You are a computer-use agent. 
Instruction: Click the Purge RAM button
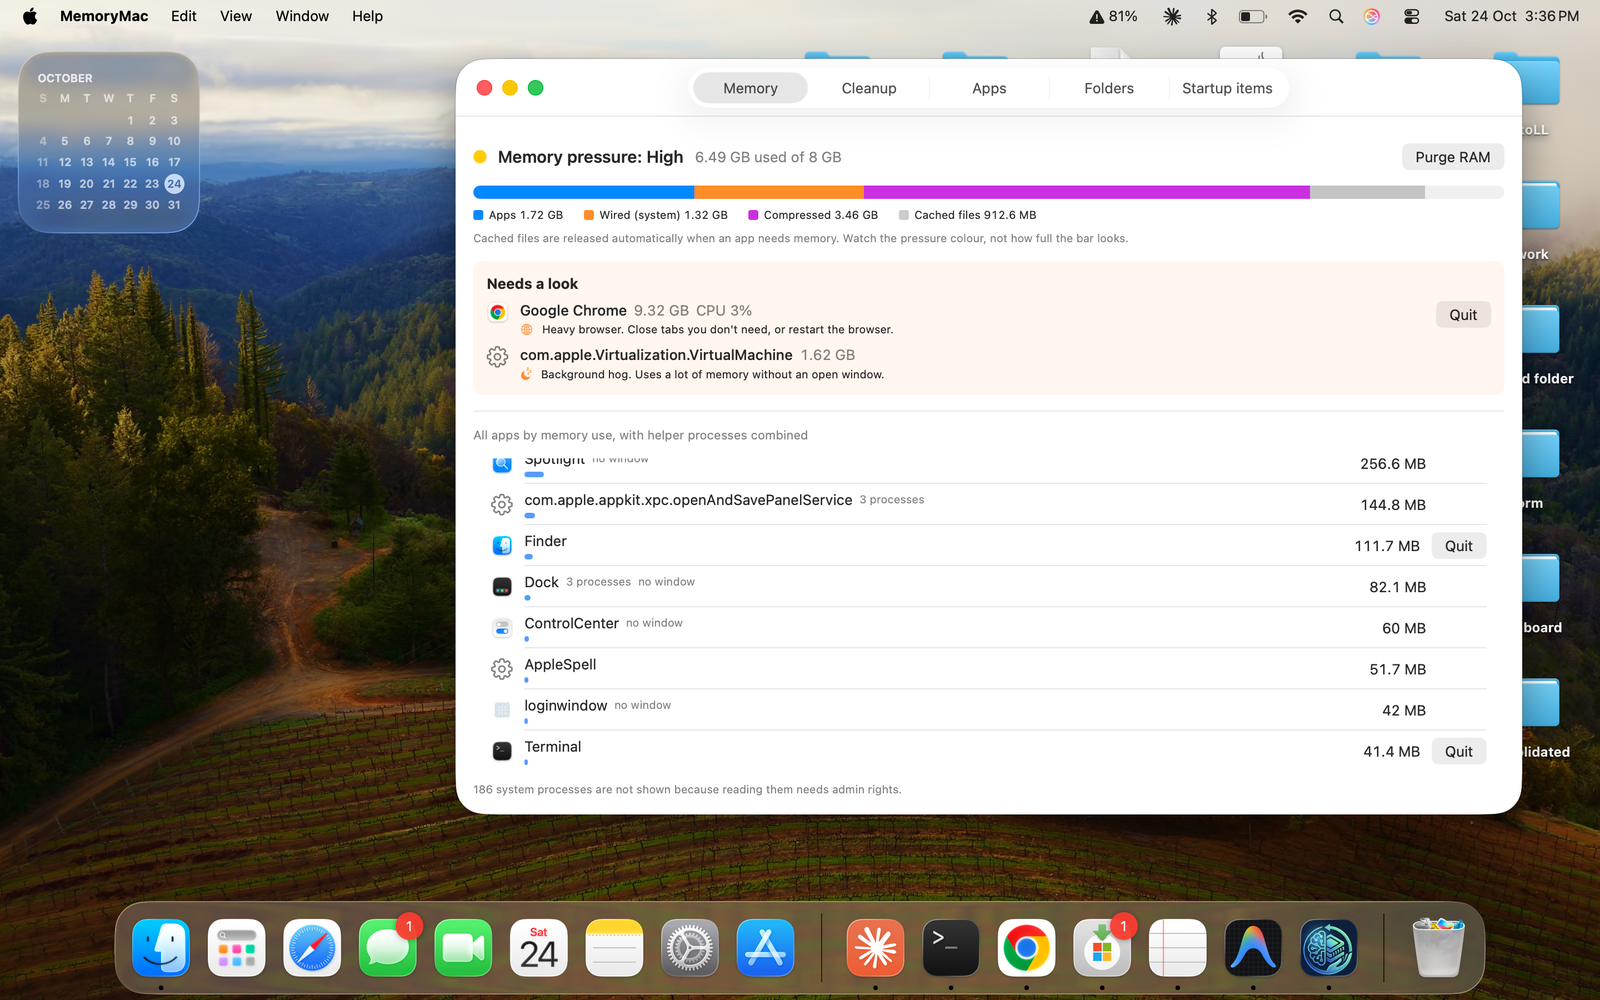click(1452, 157)
